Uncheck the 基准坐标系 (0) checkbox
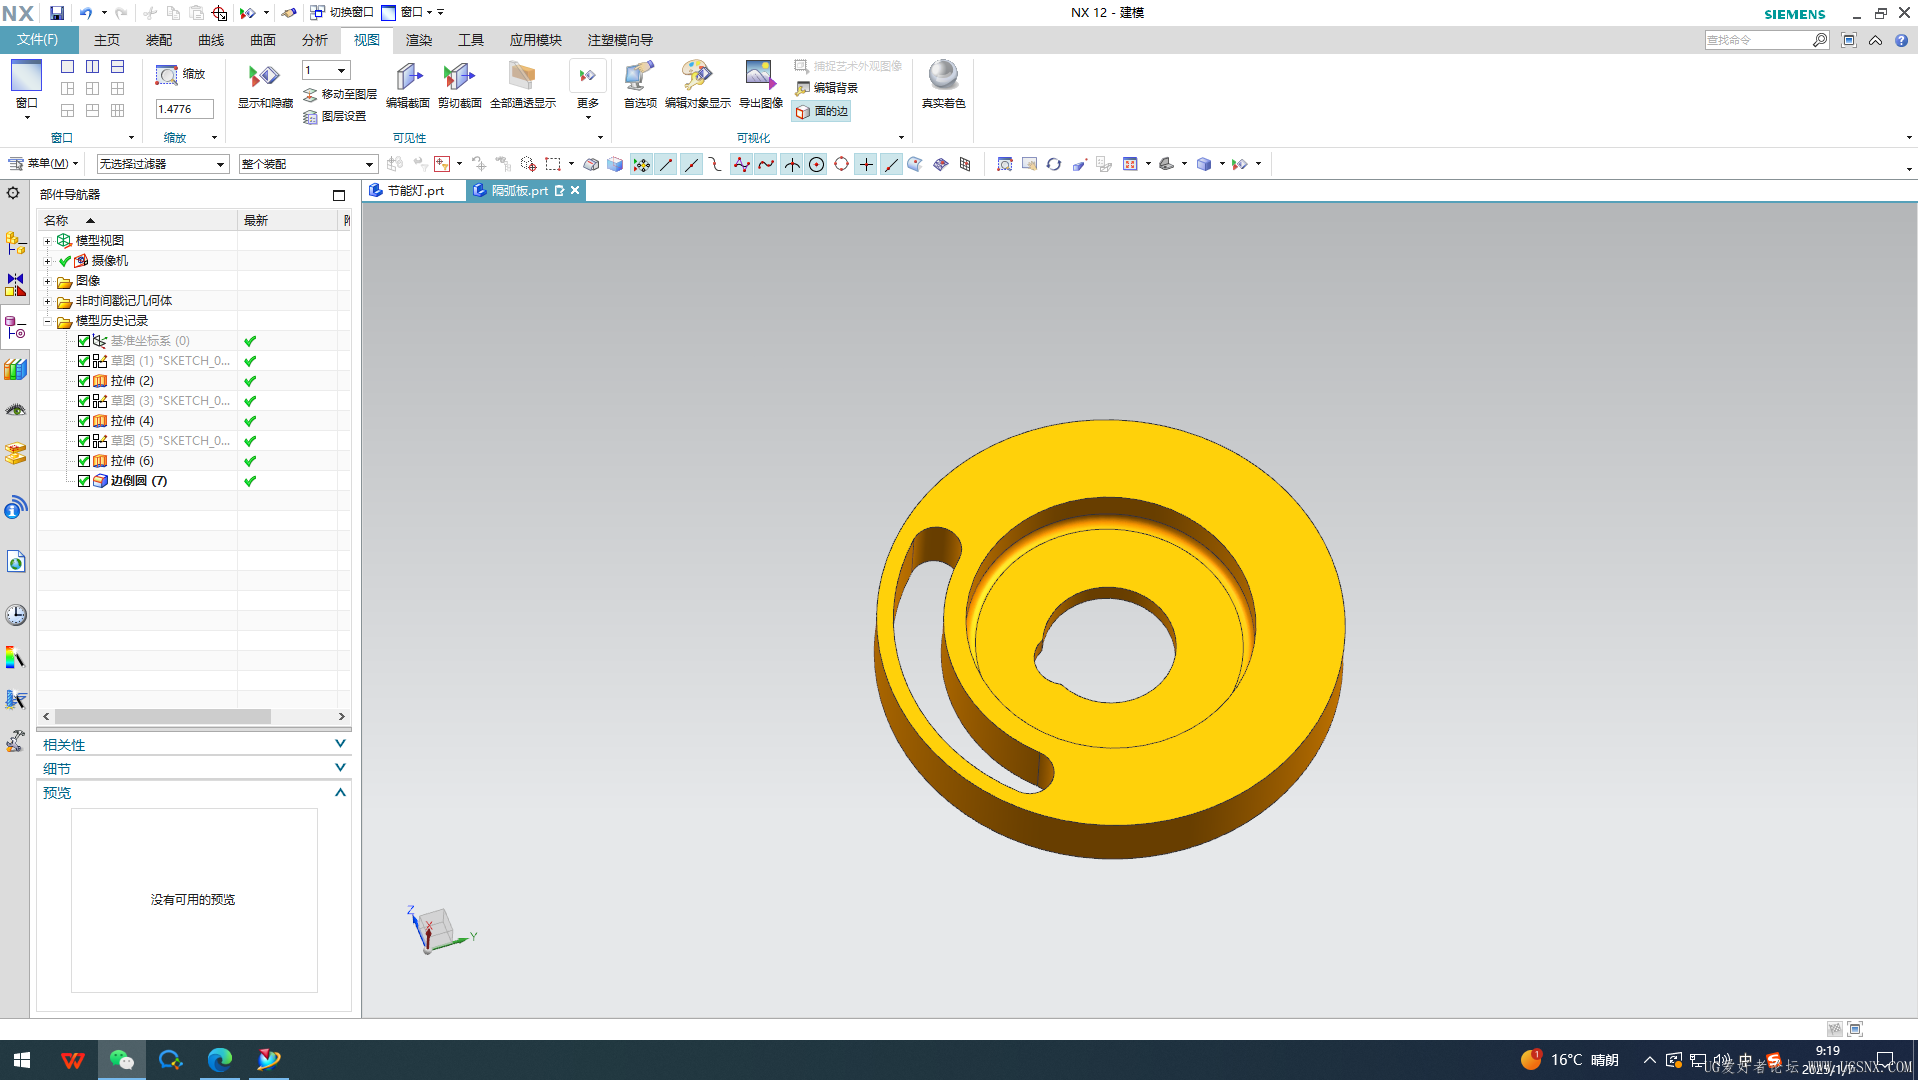 click(x=84, y=341)
